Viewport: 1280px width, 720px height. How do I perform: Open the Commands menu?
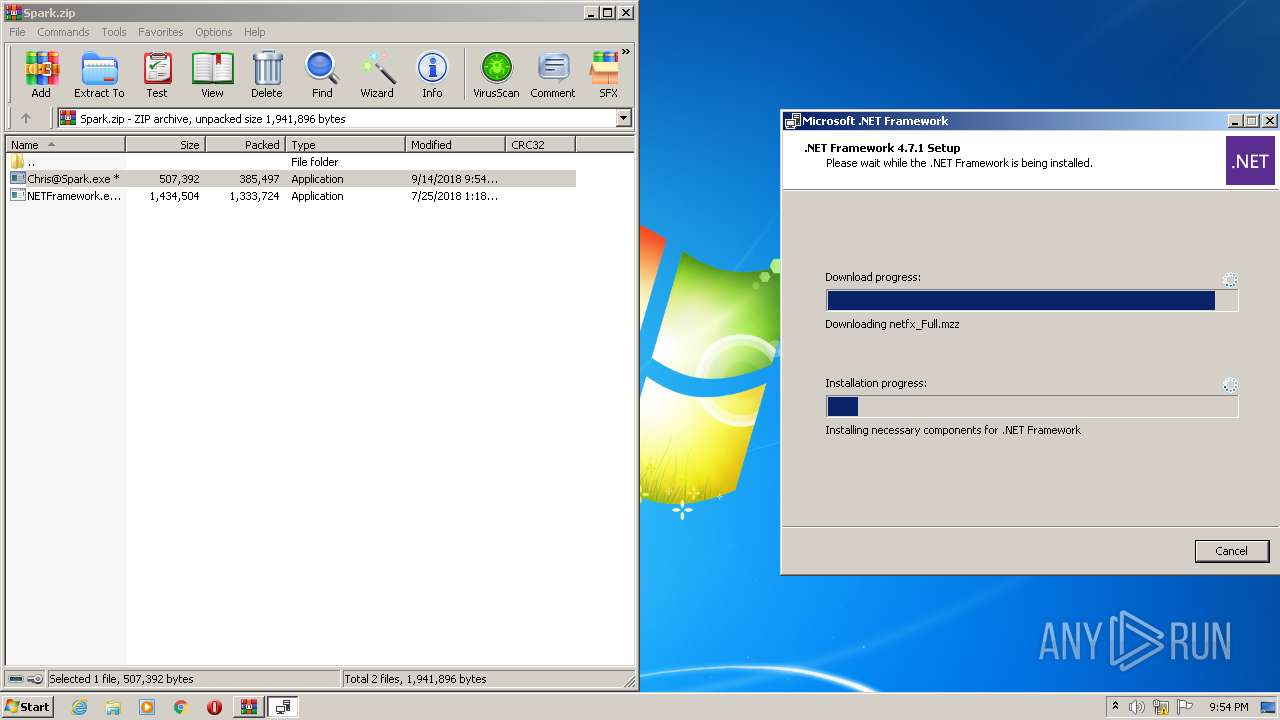[x=63, y=32]
